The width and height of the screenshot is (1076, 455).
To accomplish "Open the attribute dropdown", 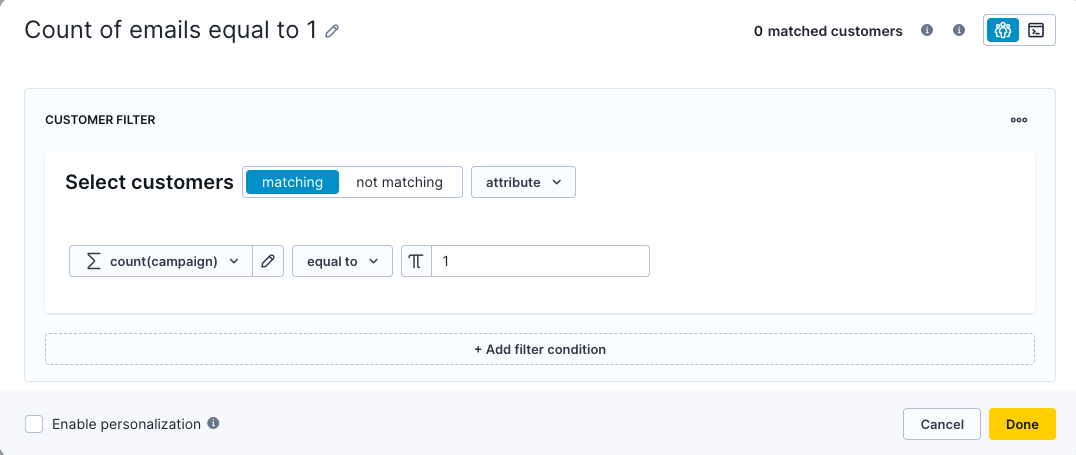I will (x=524, y=183).
